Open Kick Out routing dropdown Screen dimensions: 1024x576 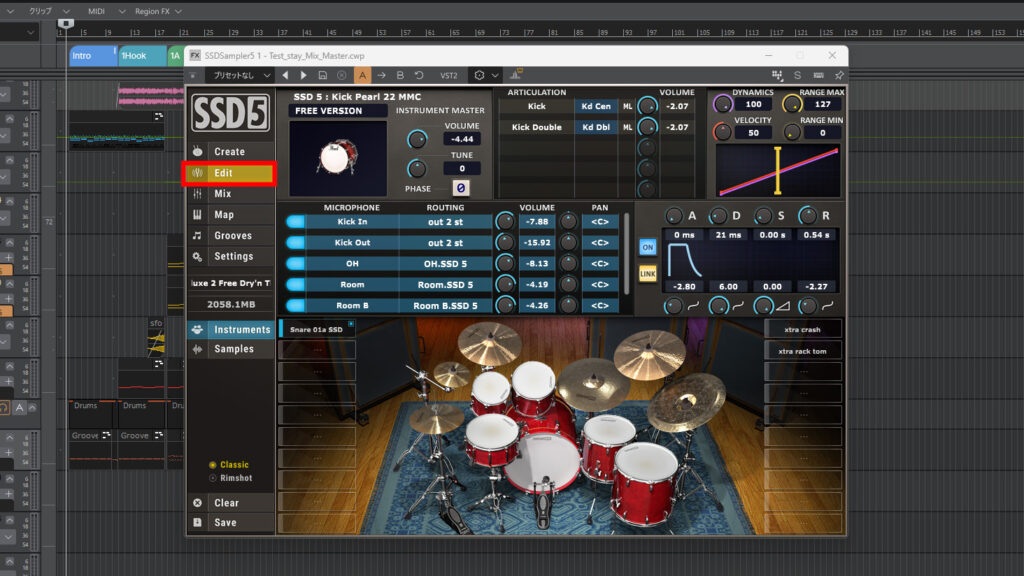tap(446, 243)
